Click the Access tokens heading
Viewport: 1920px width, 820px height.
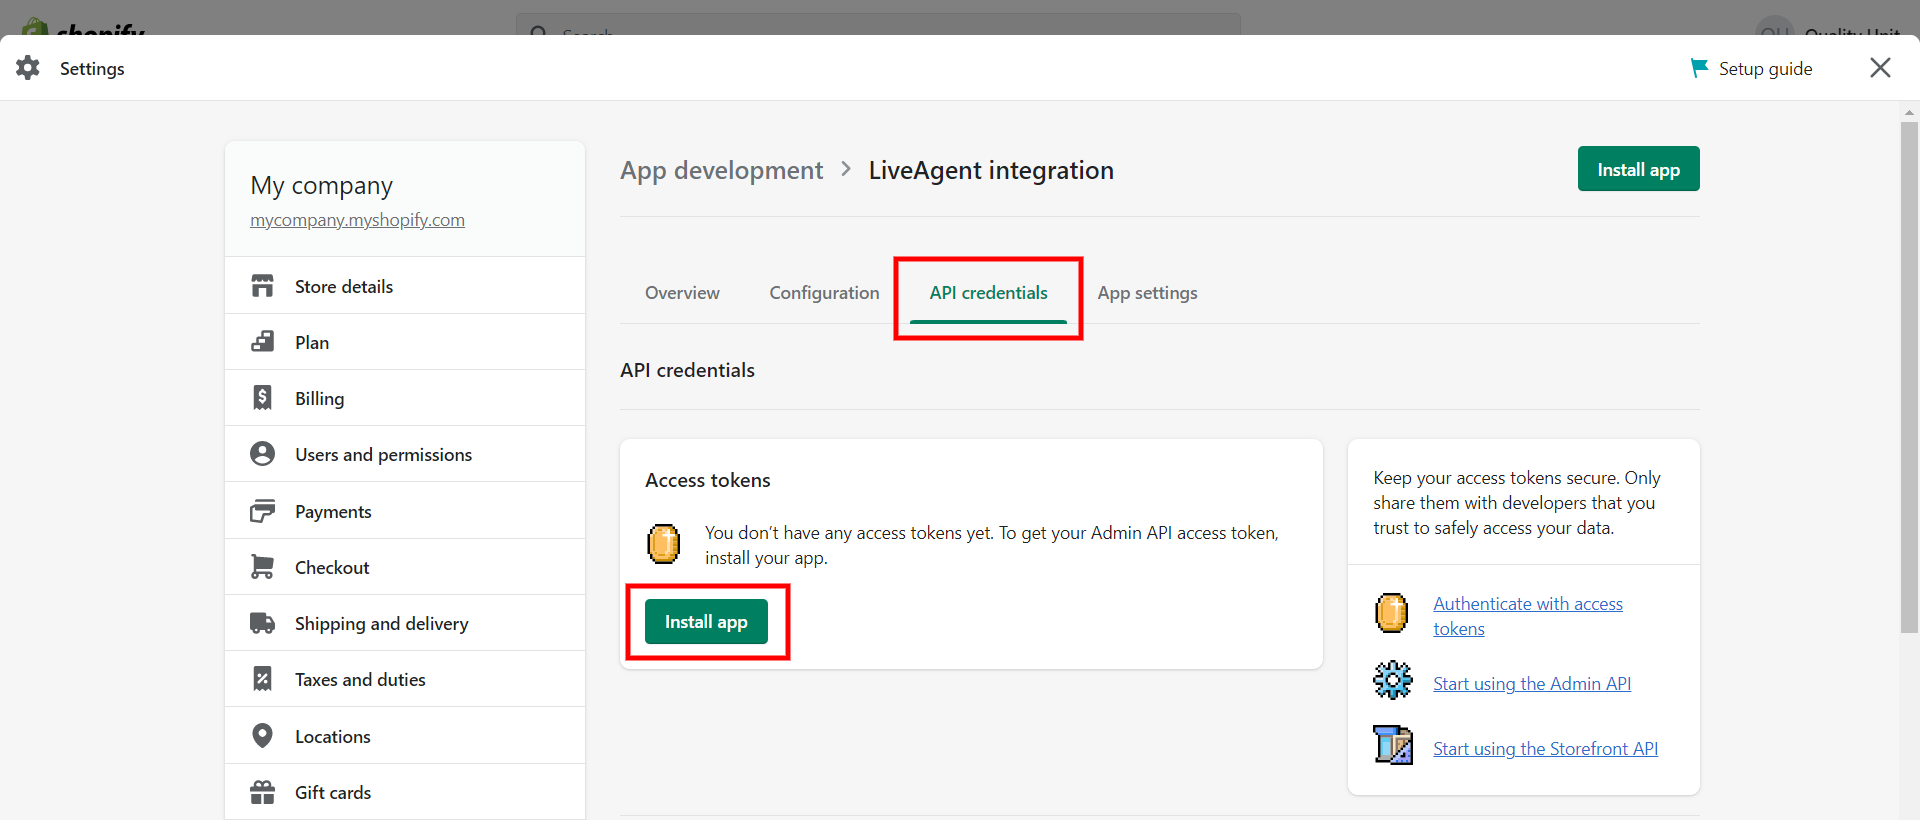pyautogui.click(x=708, y=480)
